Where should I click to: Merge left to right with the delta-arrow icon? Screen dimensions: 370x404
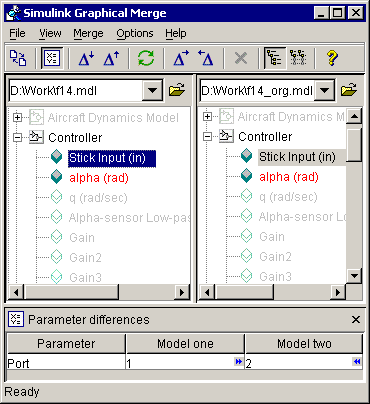[x=181, y=58]
